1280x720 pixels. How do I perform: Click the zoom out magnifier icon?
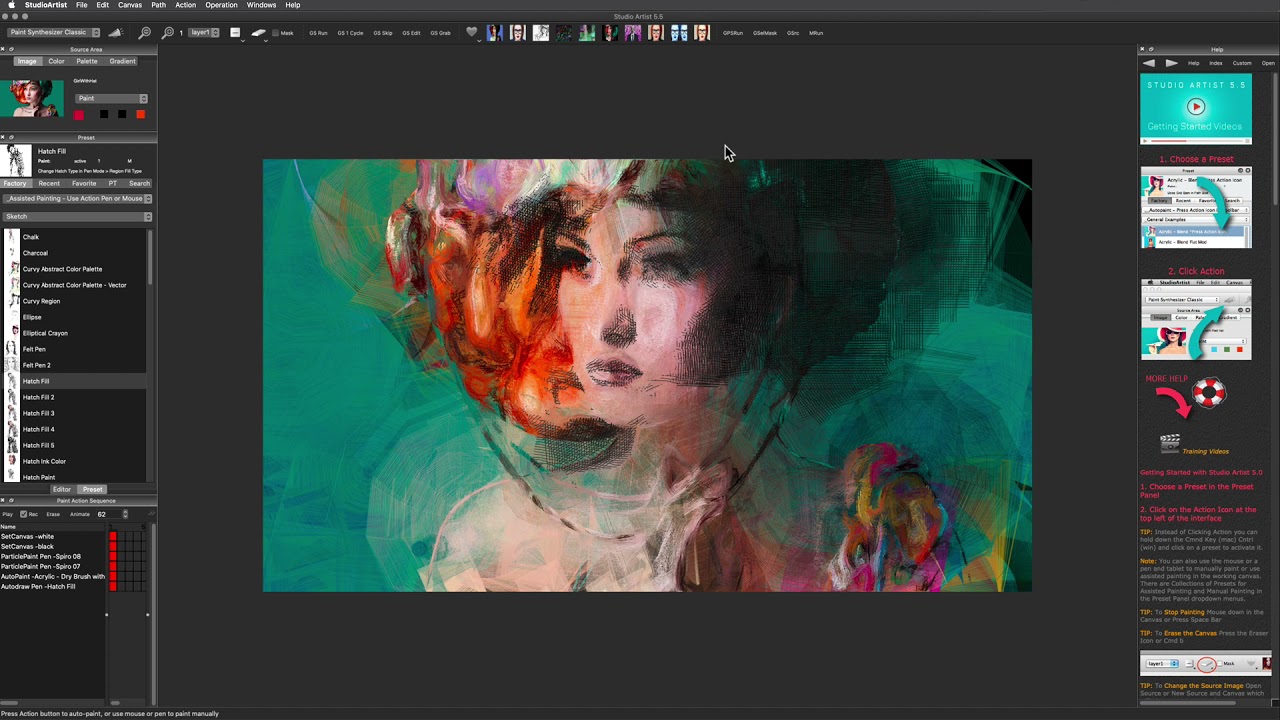(x=145, y=33)
